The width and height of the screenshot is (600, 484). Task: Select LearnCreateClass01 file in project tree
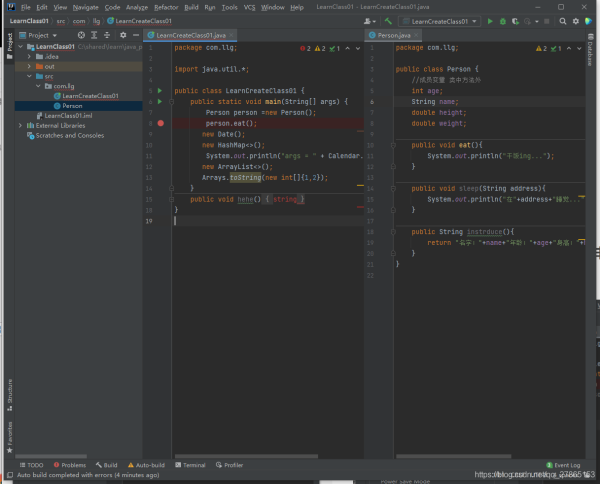pos(89,96)
